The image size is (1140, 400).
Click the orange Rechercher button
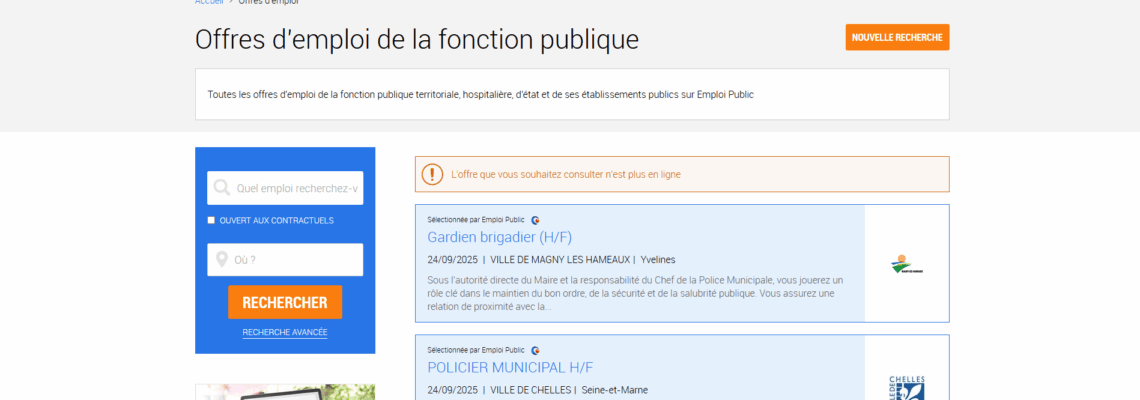(x=284, y=302)
